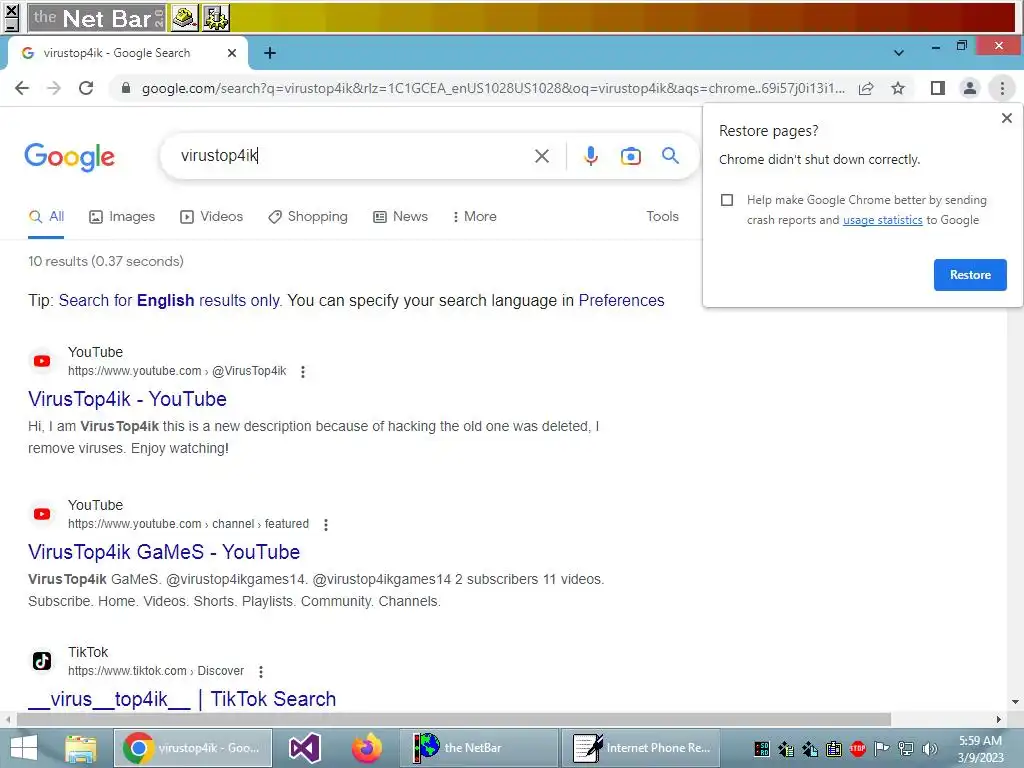
Task: Switch to the NetBar taskbar window
Action: (478, 748)
